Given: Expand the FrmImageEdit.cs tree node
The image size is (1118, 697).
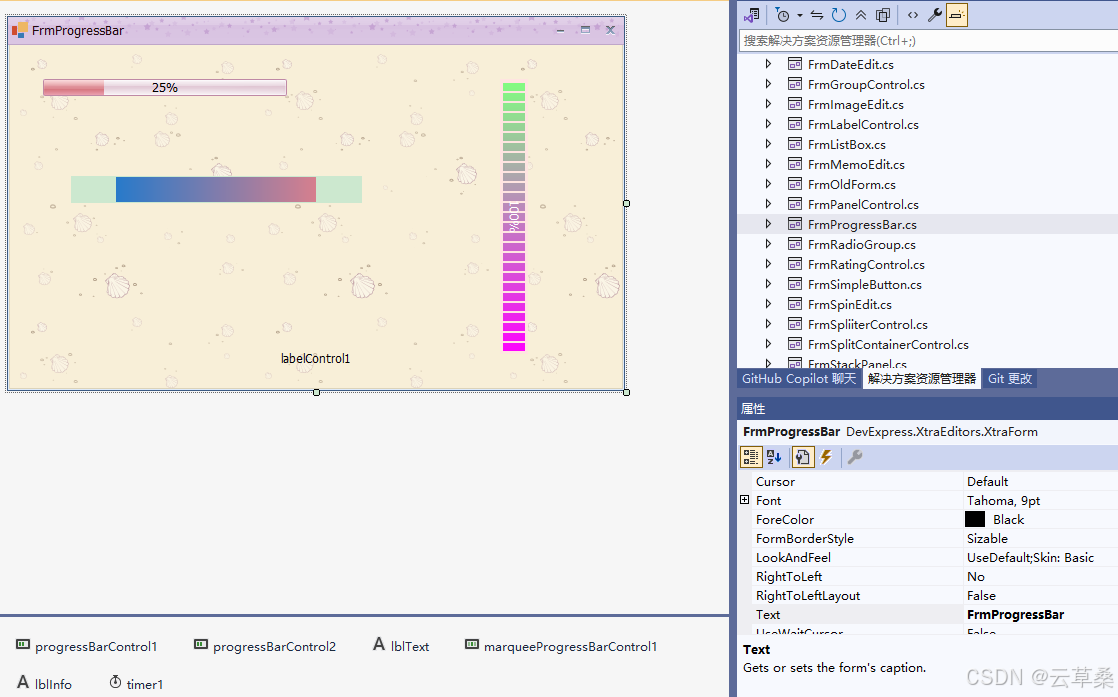Looking at the screenshot, I should [x=768, y=103].
